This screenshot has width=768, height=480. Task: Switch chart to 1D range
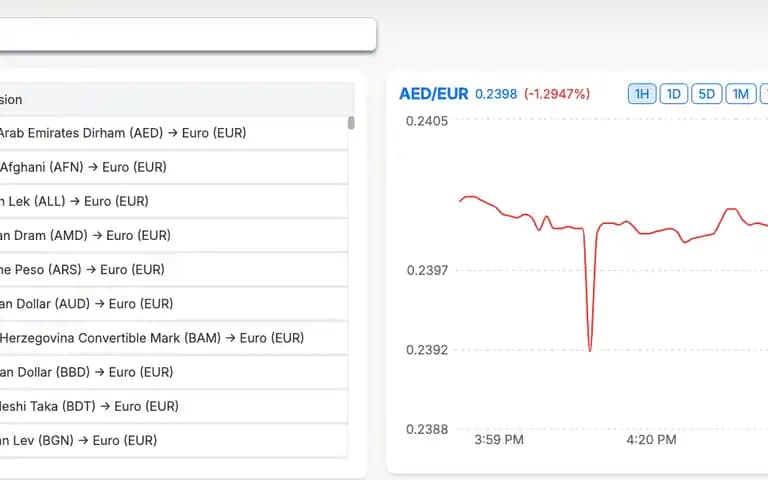(674, 94)
